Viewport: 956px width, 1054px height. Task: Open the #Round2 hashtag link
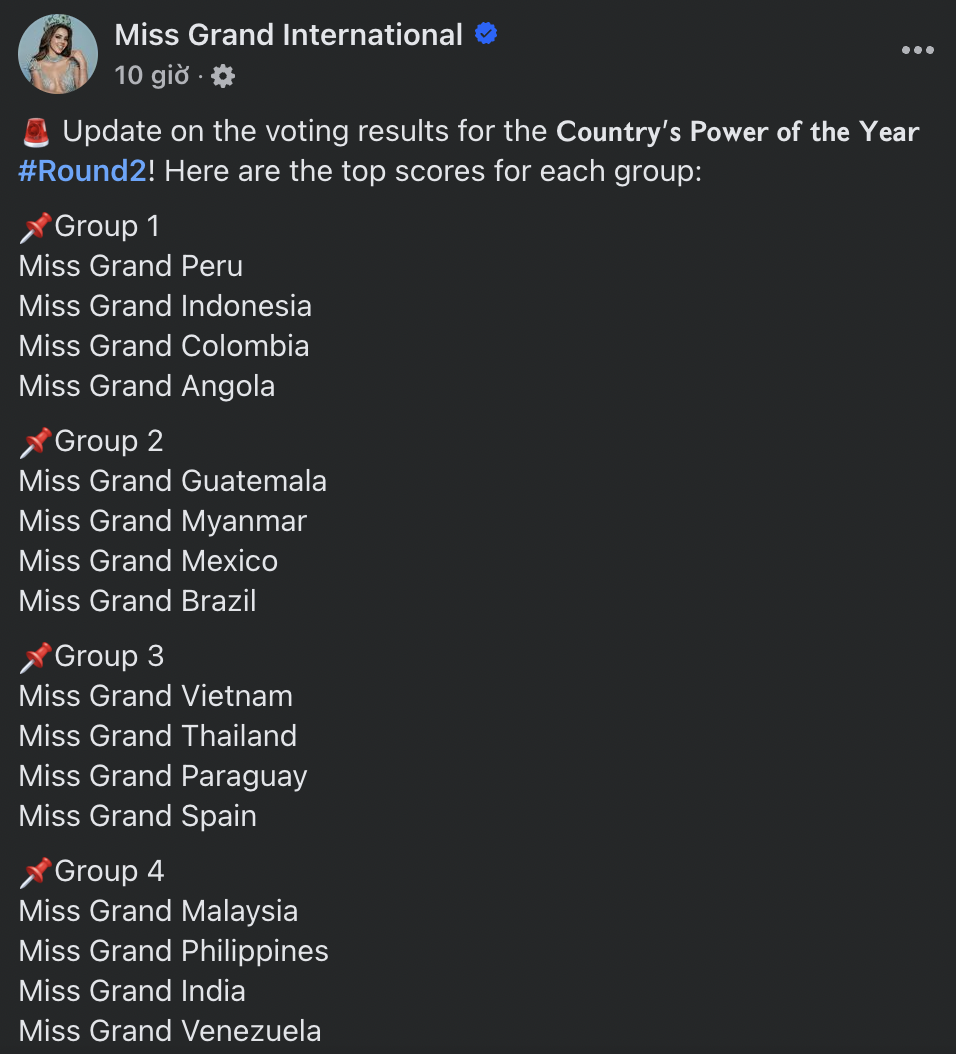point(83,171)
